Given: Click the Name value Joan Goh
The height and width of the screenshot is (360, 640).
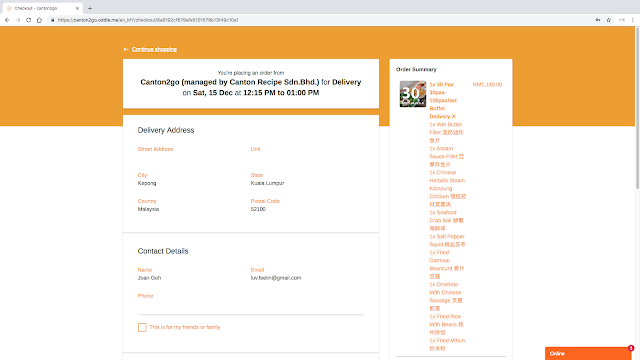Looking at the screenshot, I should pos(149,278).
